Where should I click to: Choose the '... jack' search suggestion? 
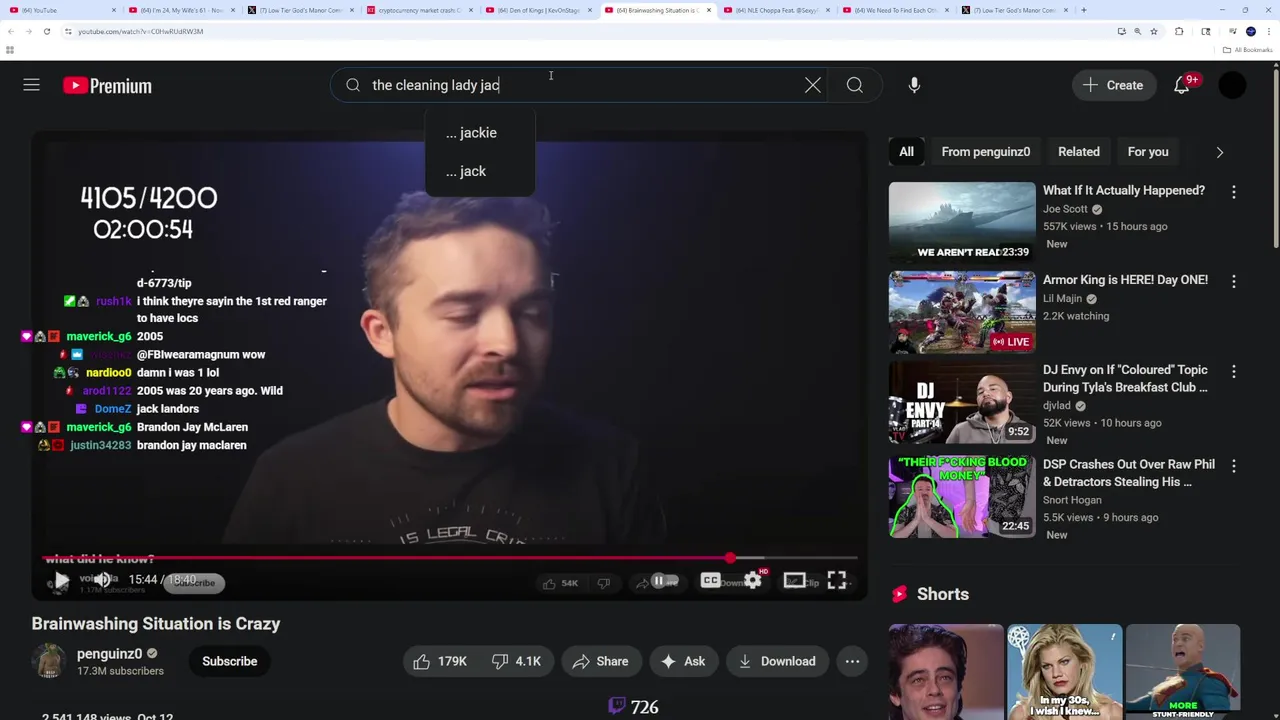[480, 171]
